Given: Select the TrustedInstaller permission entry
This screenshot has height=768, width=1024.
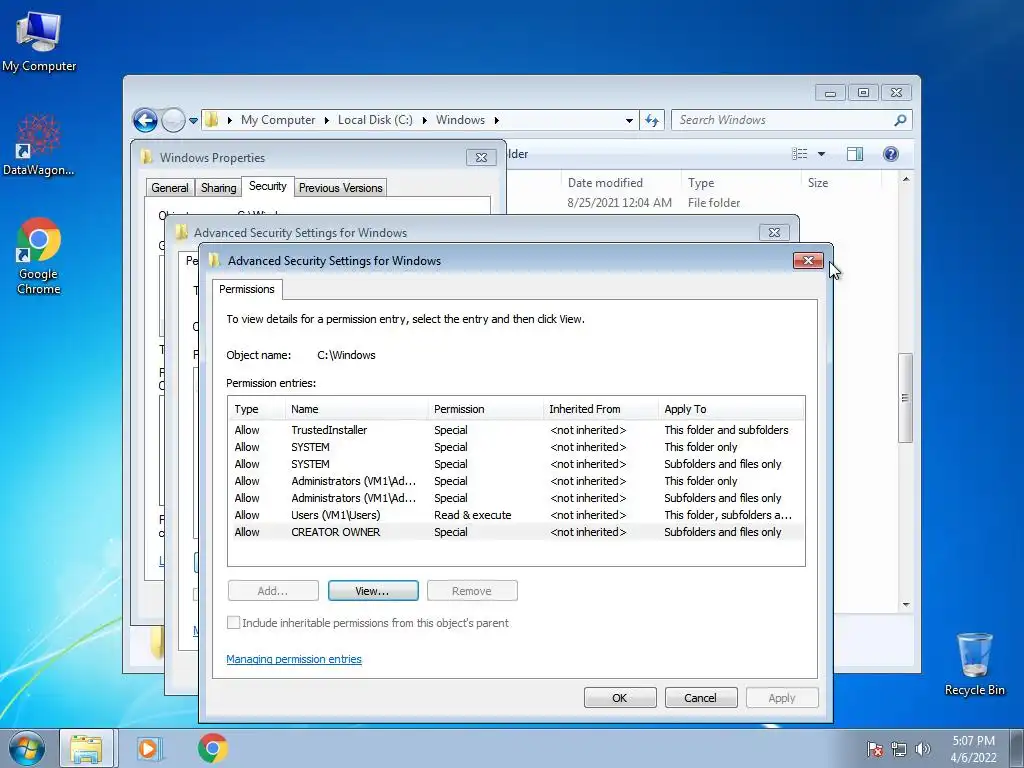Looking at the screenshot, I should coord(516,430).
